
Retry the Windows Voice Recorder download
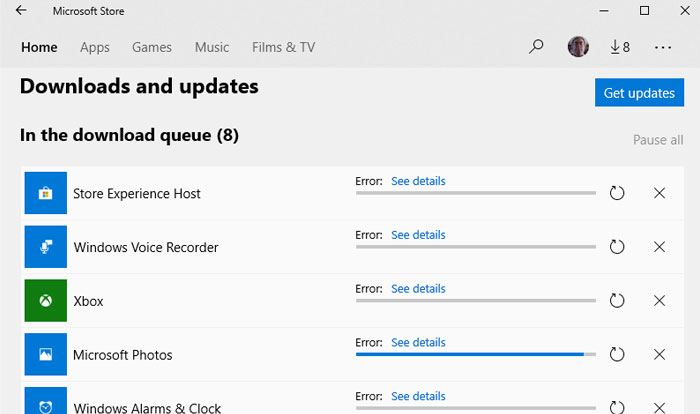point(617,247)
